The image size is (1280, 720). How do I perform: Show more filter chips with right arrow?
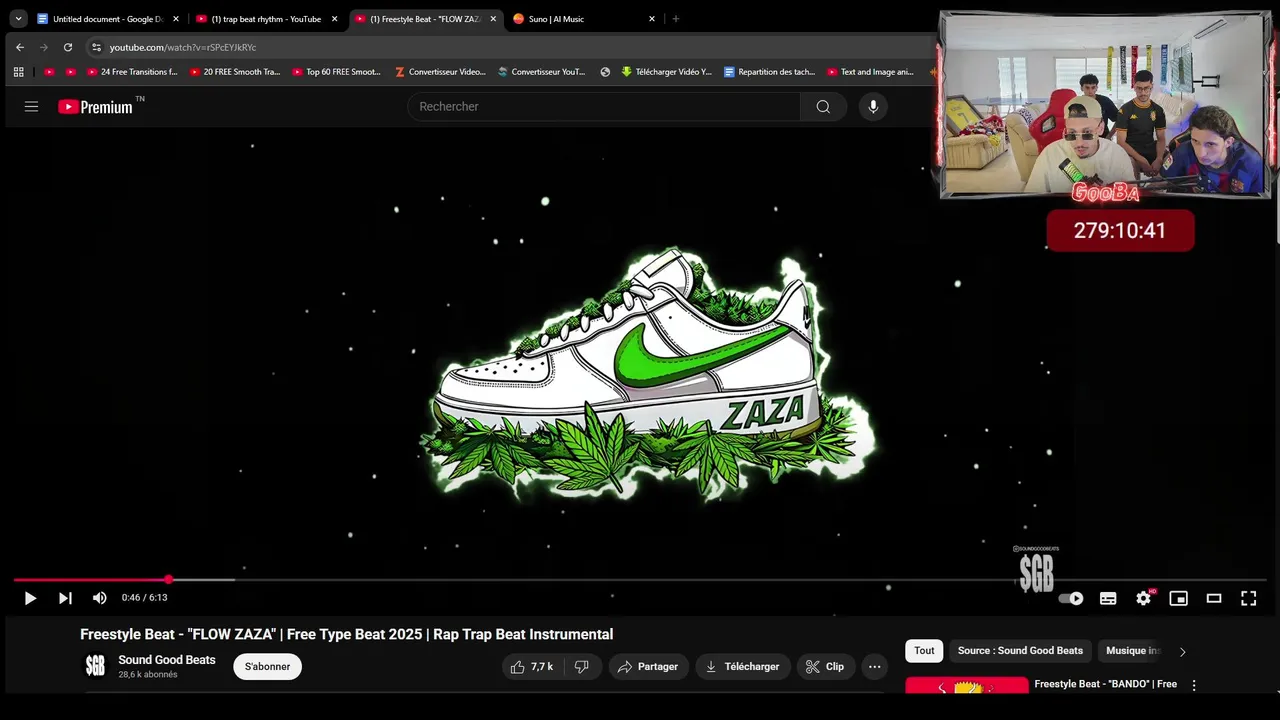point(1182,651)
